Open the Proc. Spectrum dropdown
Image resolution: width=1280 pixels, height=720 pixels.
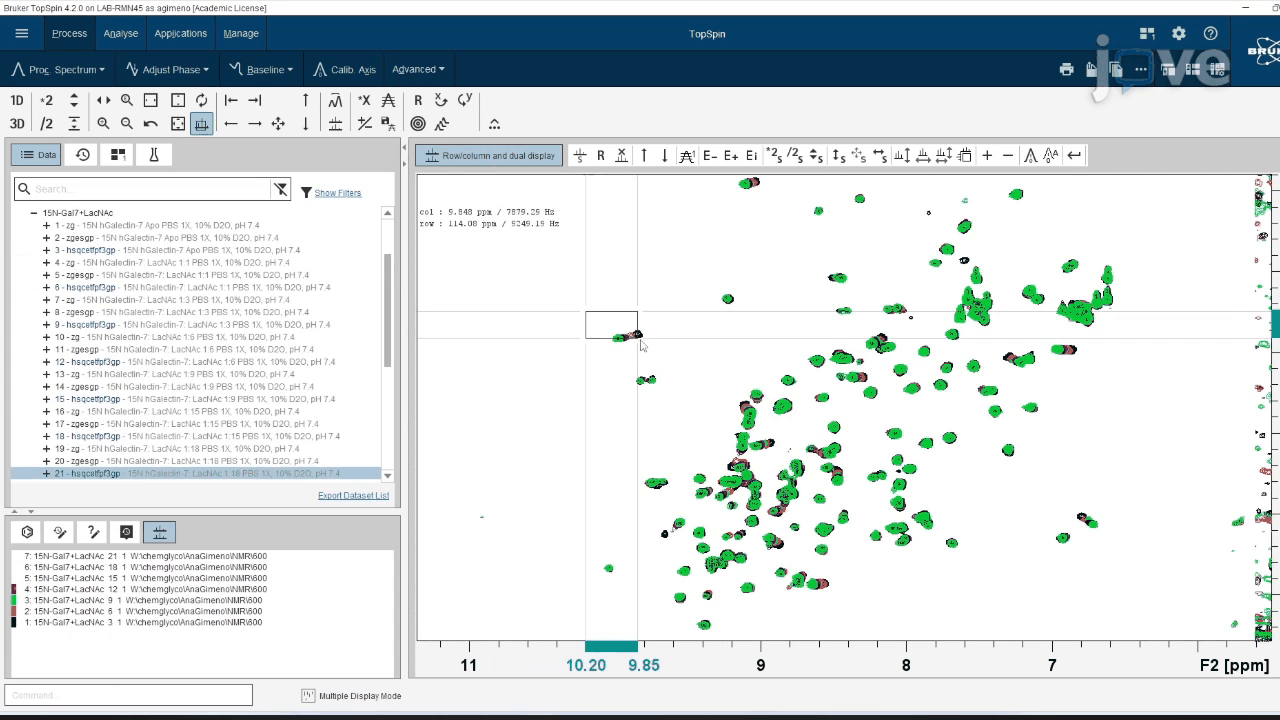(x=59, y=69)
